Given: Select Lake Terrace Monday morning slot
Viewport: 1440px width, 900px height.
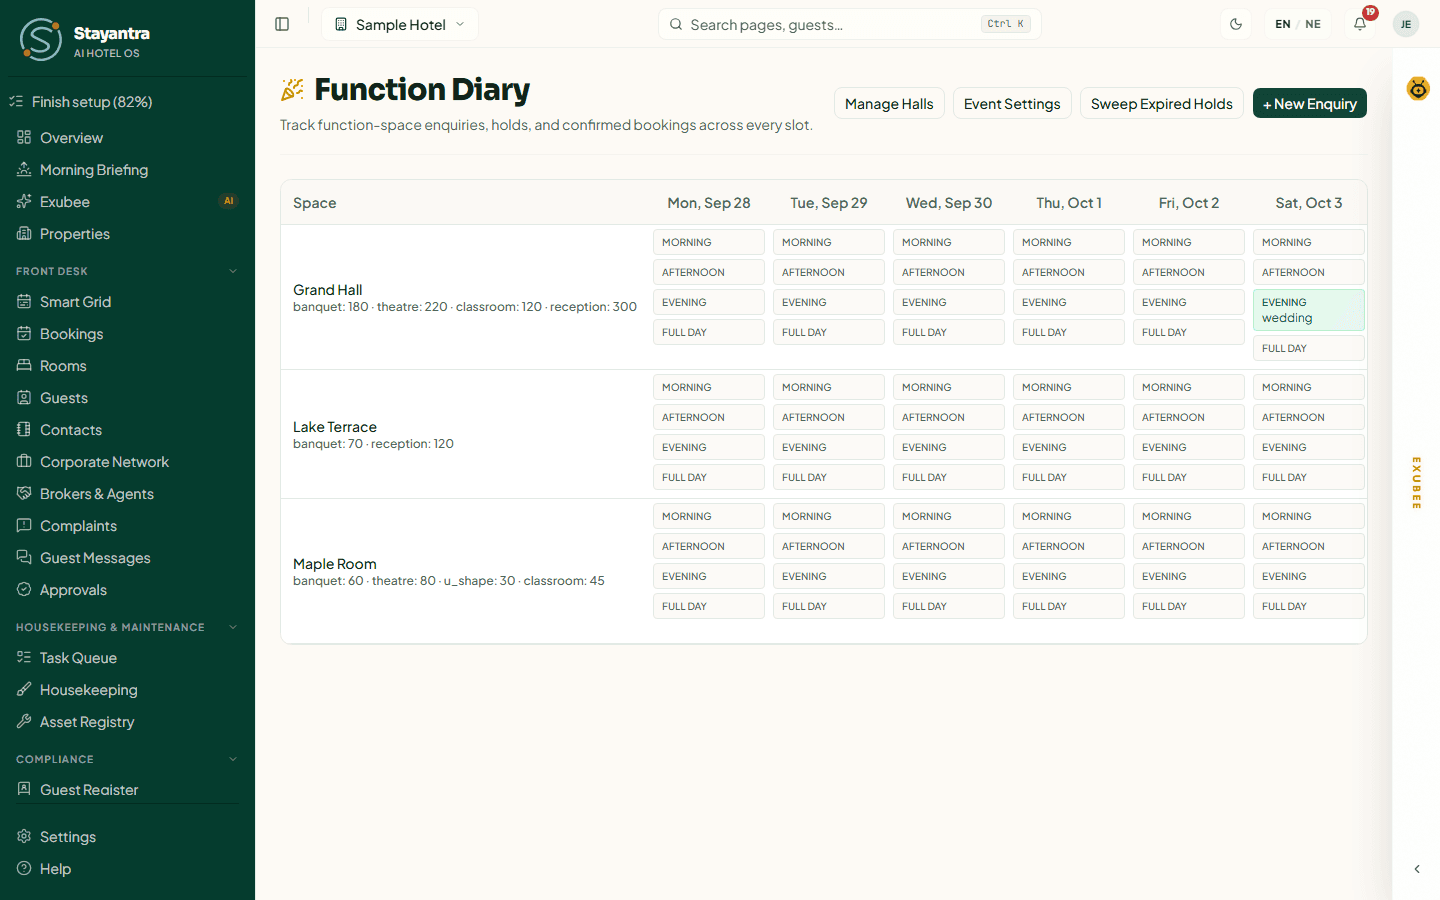Looking at the screenshot, I should tap(709, 387).
